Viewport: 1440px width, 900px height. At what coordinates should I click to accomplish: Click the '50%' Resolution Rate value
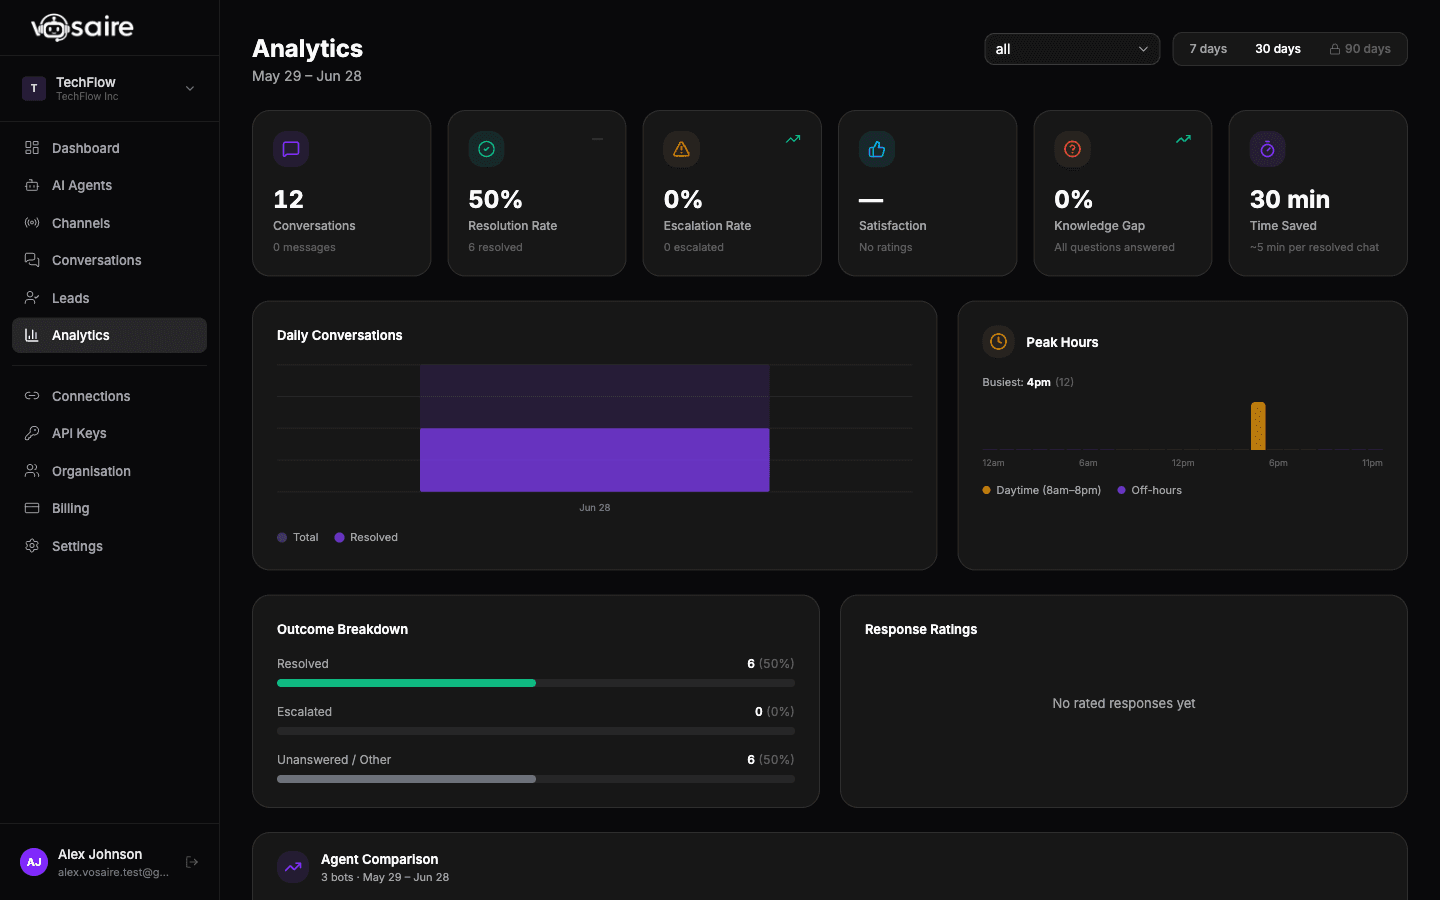pos(495,199)
